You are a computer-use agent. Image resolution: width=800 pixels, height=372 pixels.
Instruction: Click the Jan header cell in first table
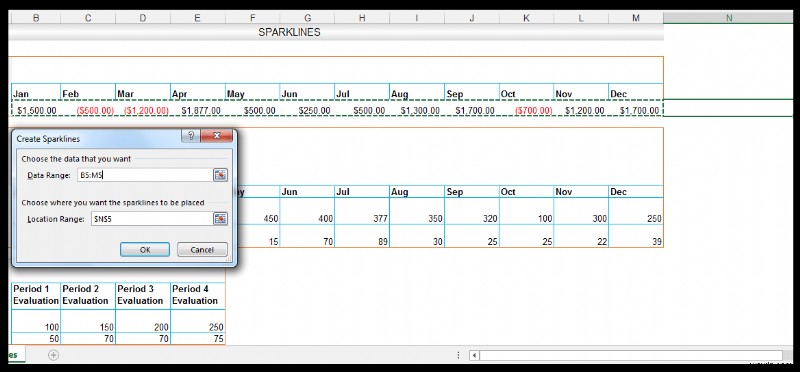pos(36,92)
